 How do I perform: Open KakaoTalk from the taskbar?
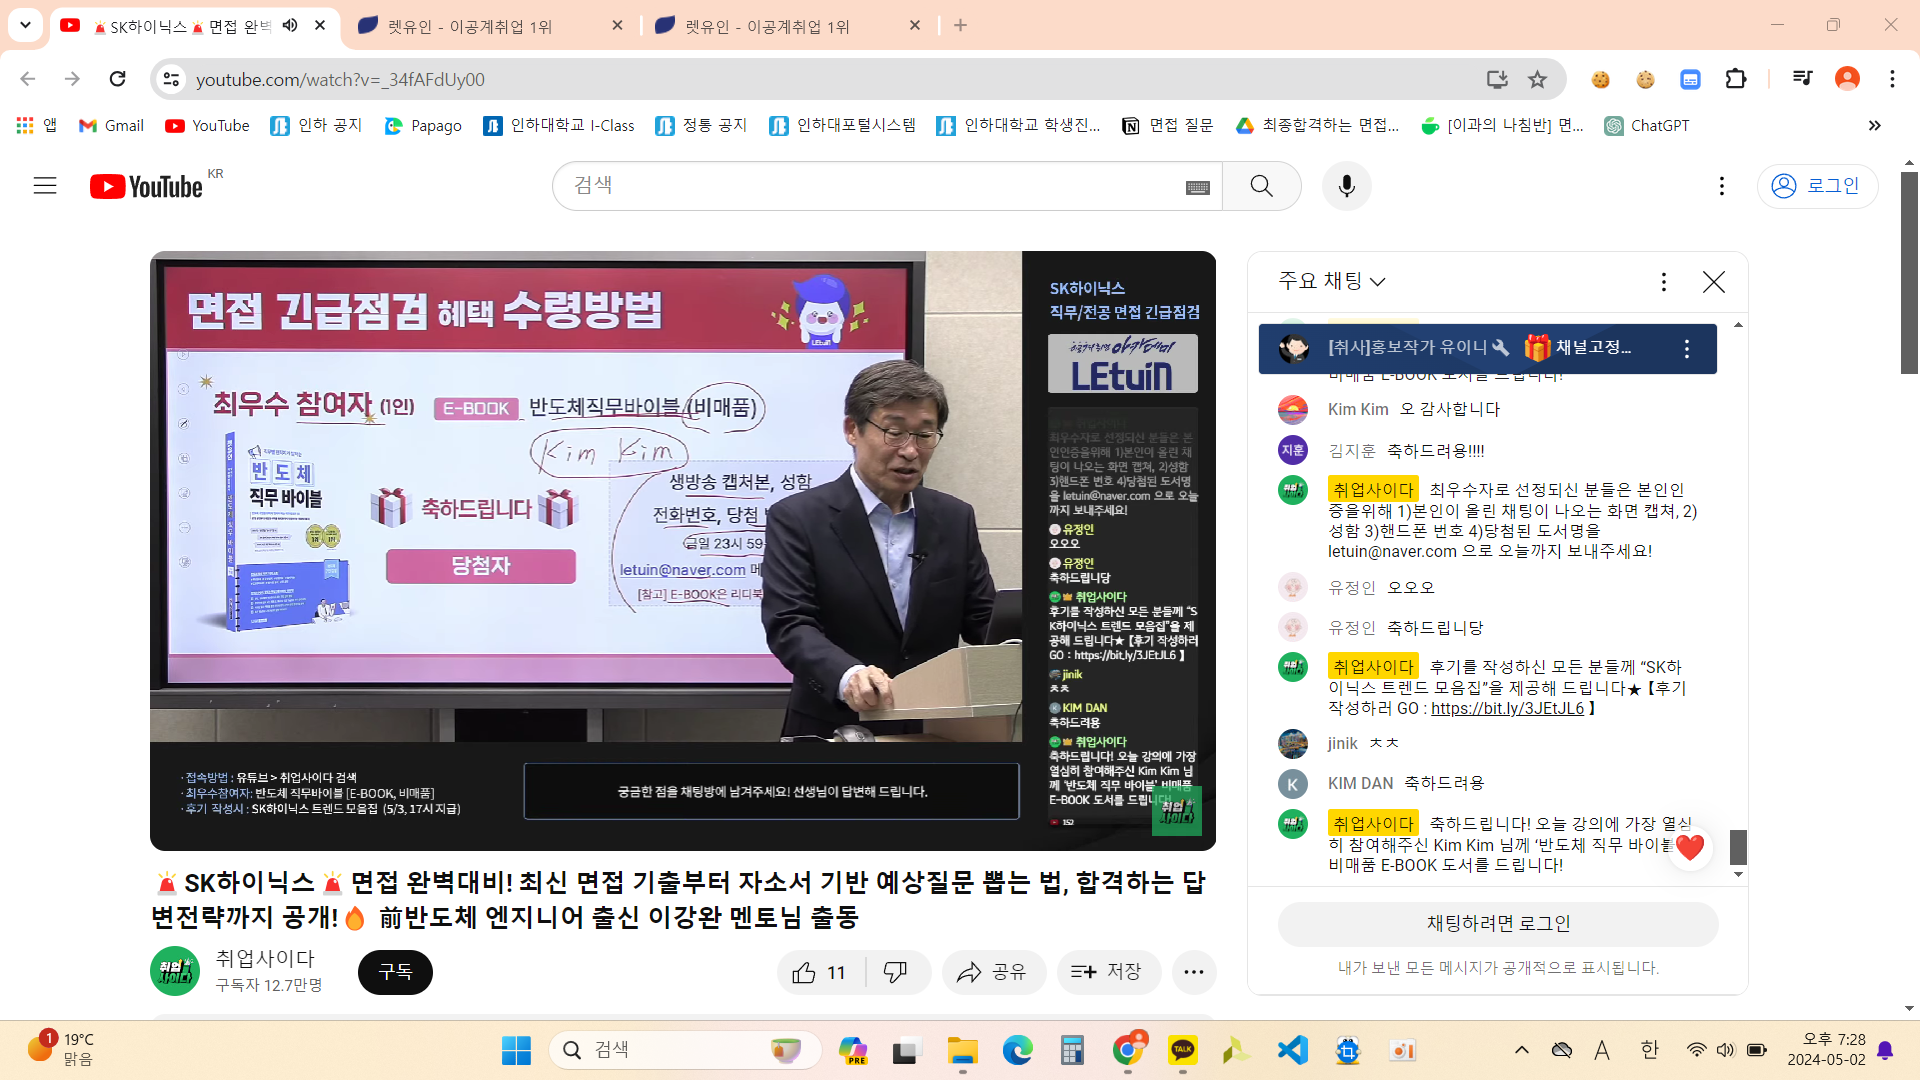1182,1050
